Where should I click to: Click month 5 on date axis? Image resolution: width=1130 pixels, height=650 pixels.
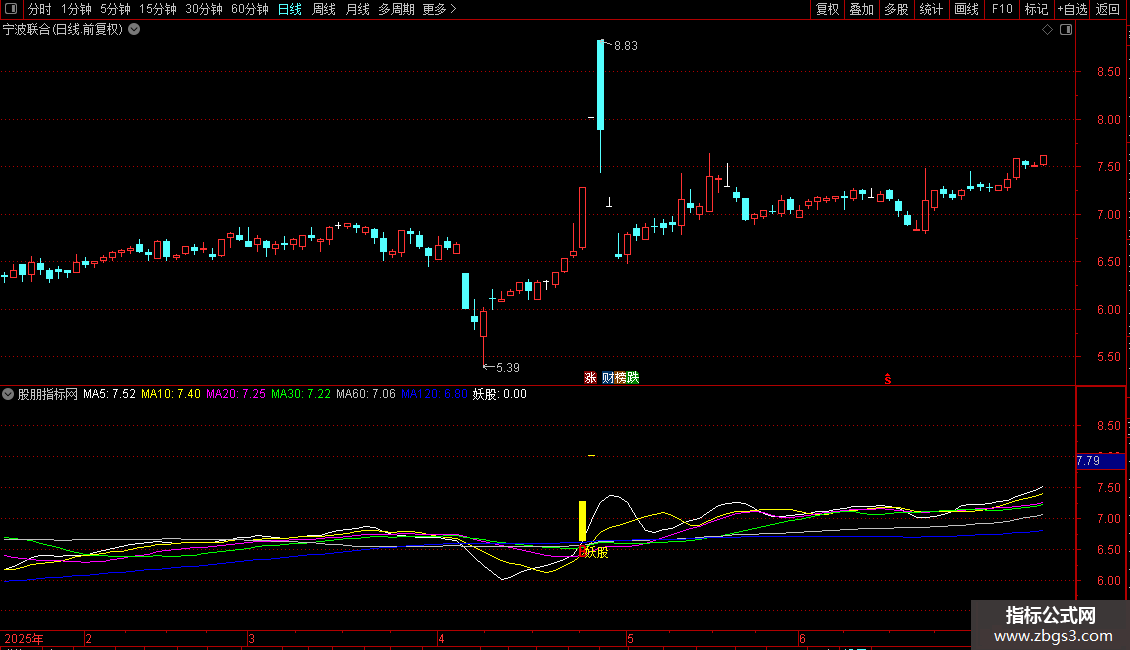(630, 638)
